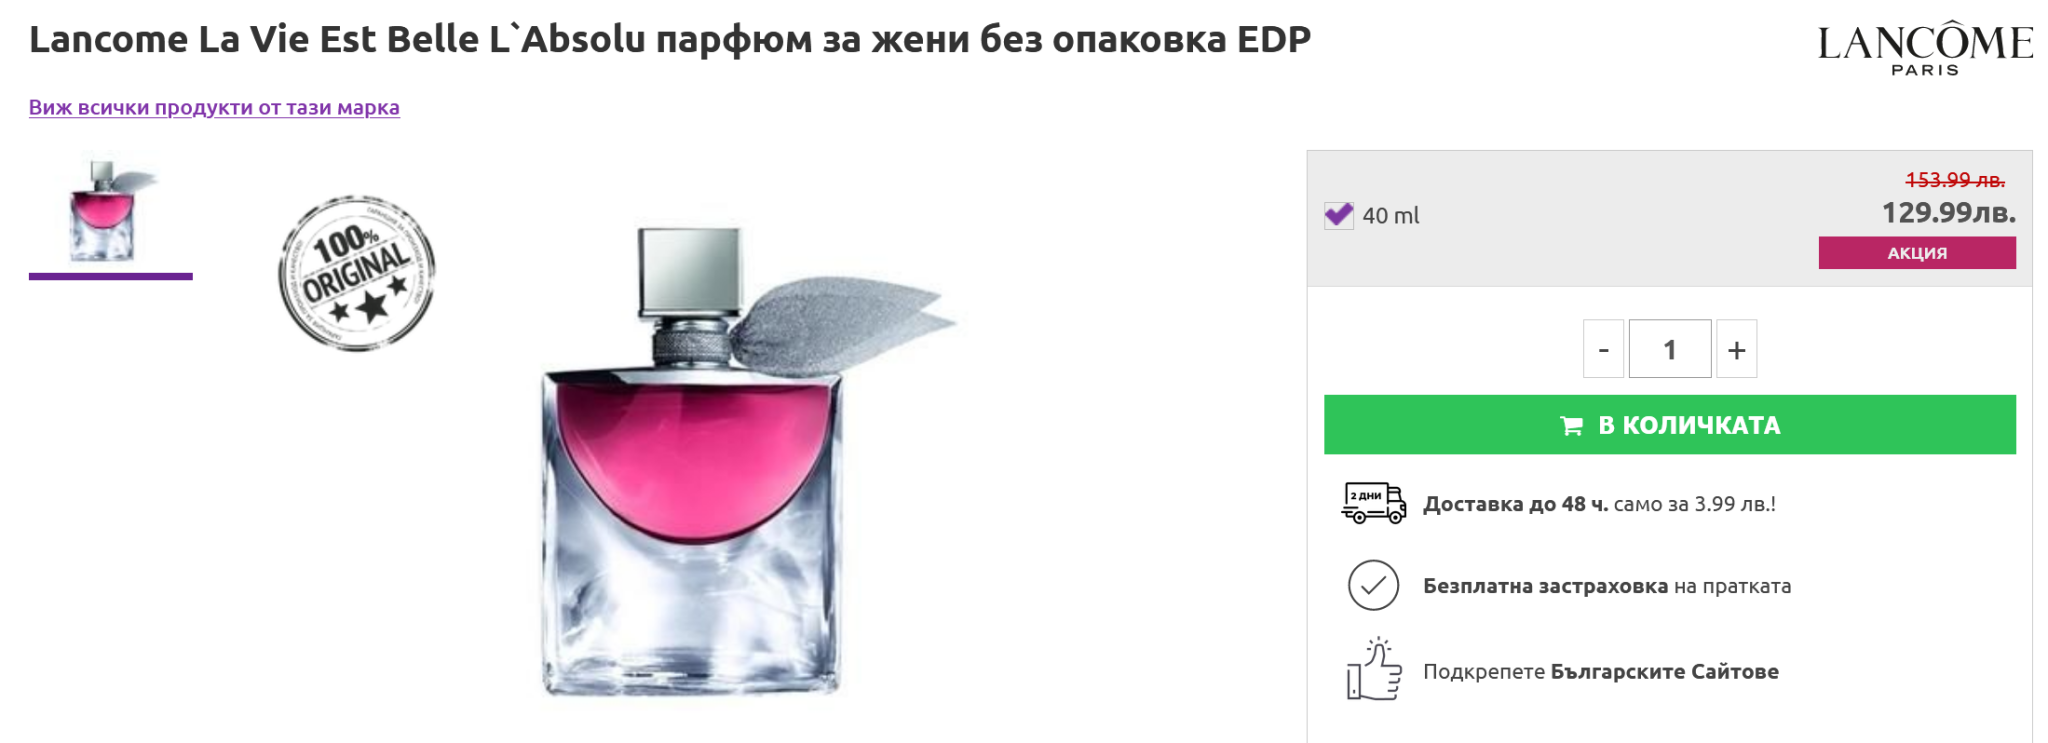The image size is (2048, 743).
Task: Increase quantity with plus button
Action: 1736,349
